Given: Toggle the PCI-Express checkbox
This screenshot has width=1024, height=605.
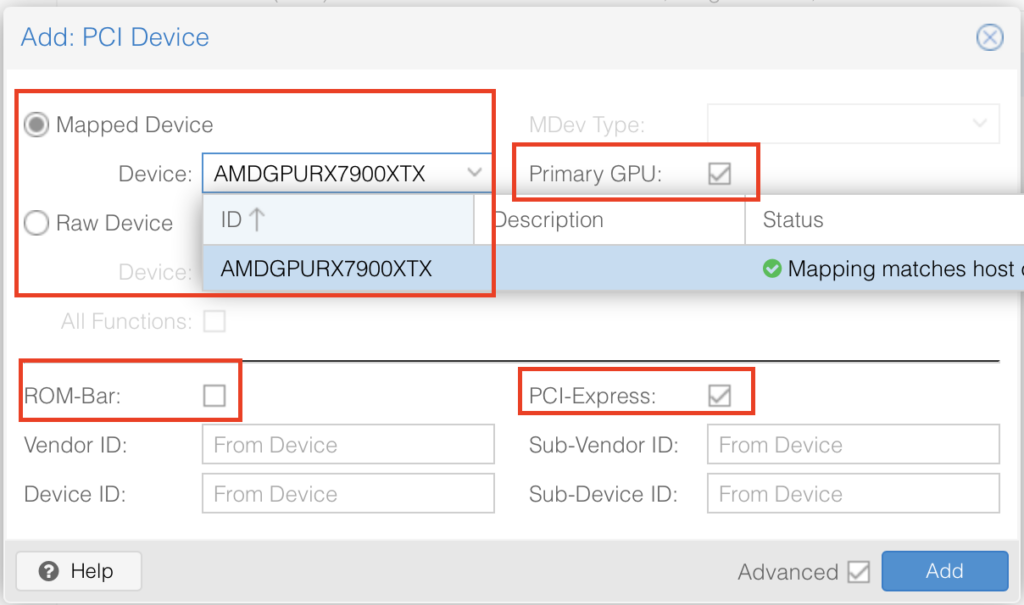Looking at the screenshot, I should [x=719, y=396].
